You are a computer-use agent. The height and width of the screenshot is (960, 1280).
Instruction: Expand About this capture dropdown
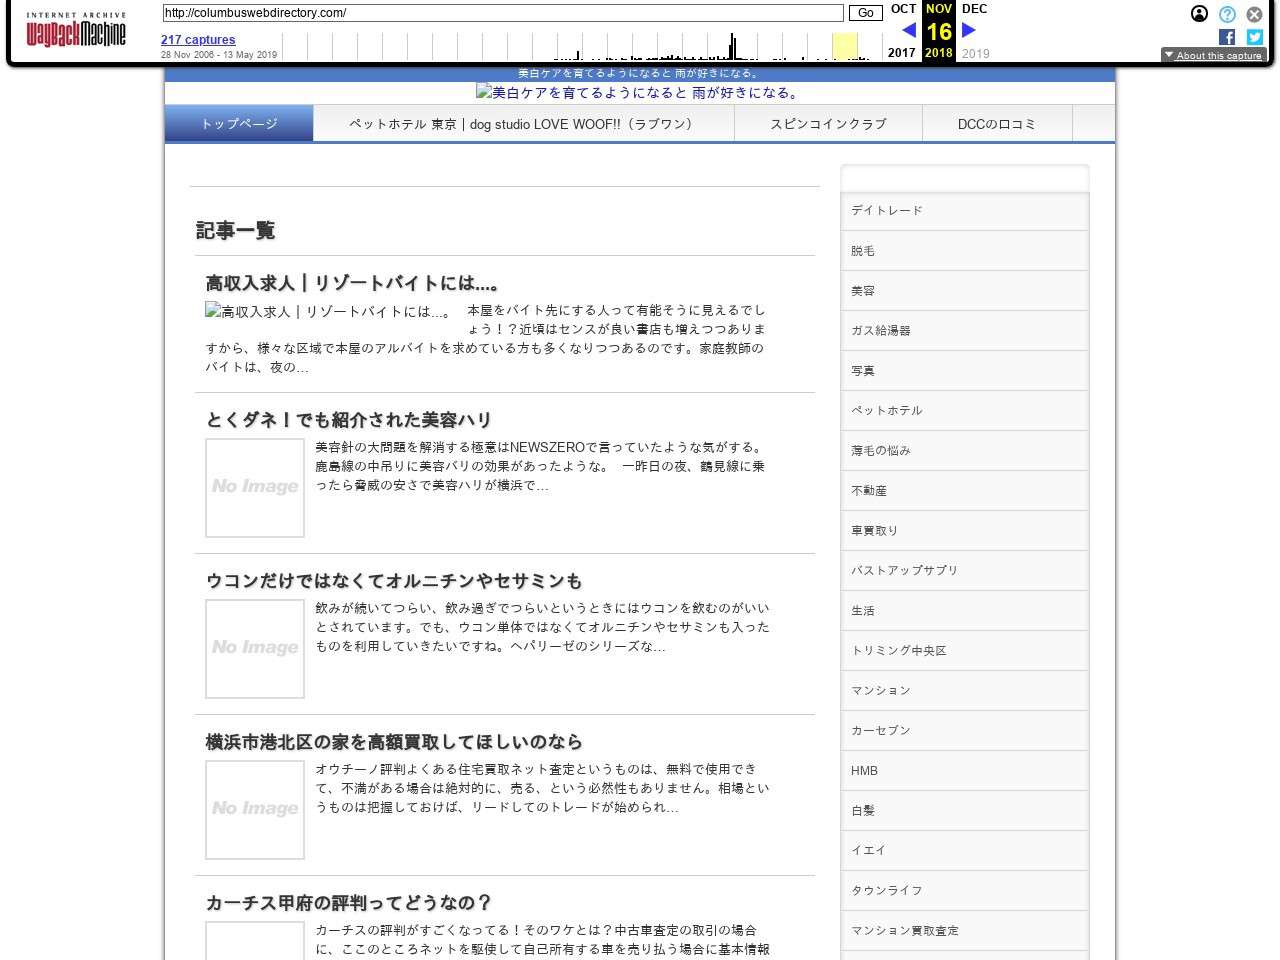(x=1213, y=55)
